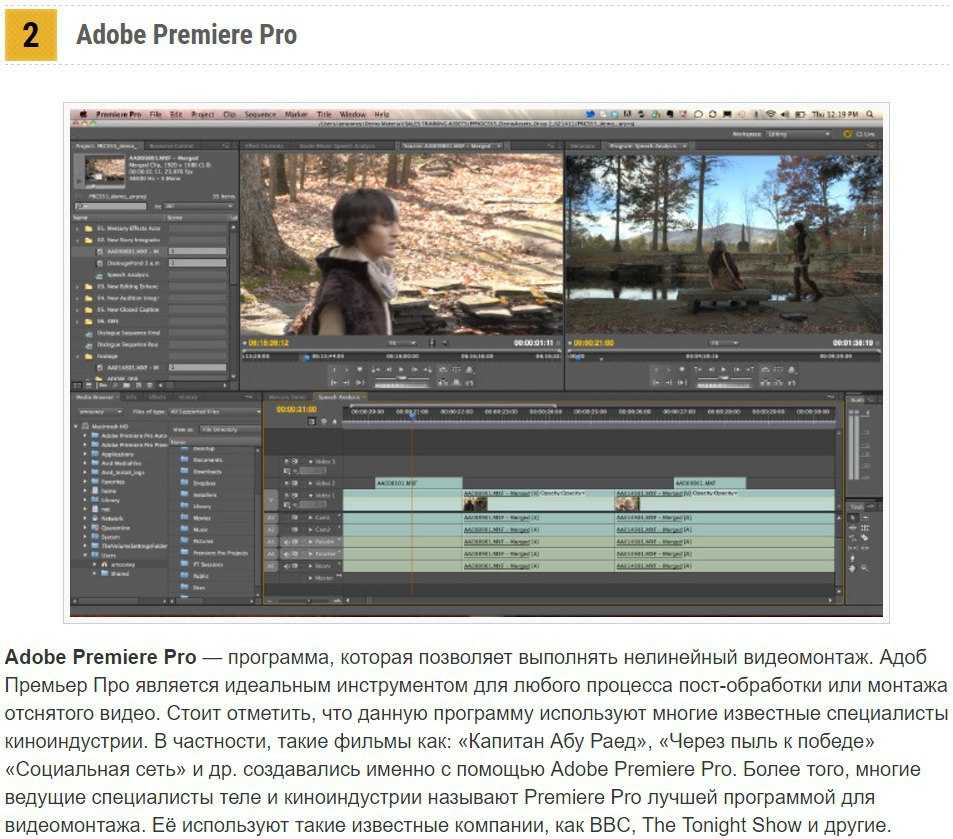
Task: Click the Source monitor Play button
Action: (401, 370)
